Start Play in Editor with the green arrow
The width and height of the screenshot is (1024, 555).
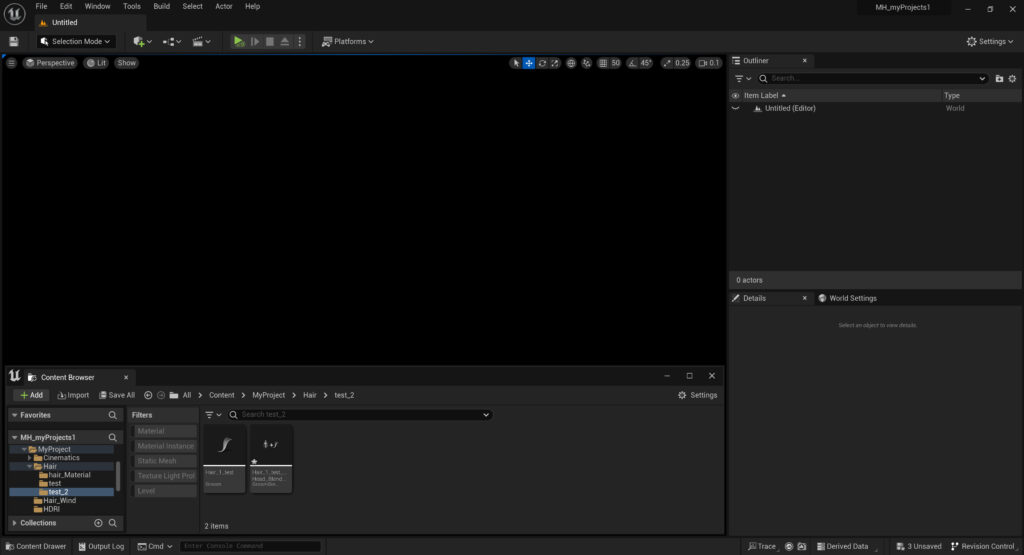tap(238, 41)
